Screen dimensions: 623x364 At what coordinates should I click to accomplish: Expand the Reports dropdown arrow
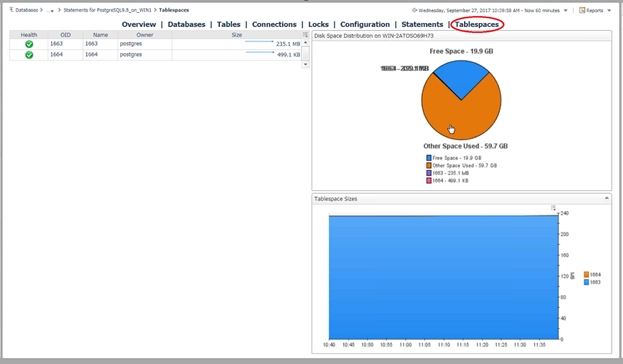[609, 11]
